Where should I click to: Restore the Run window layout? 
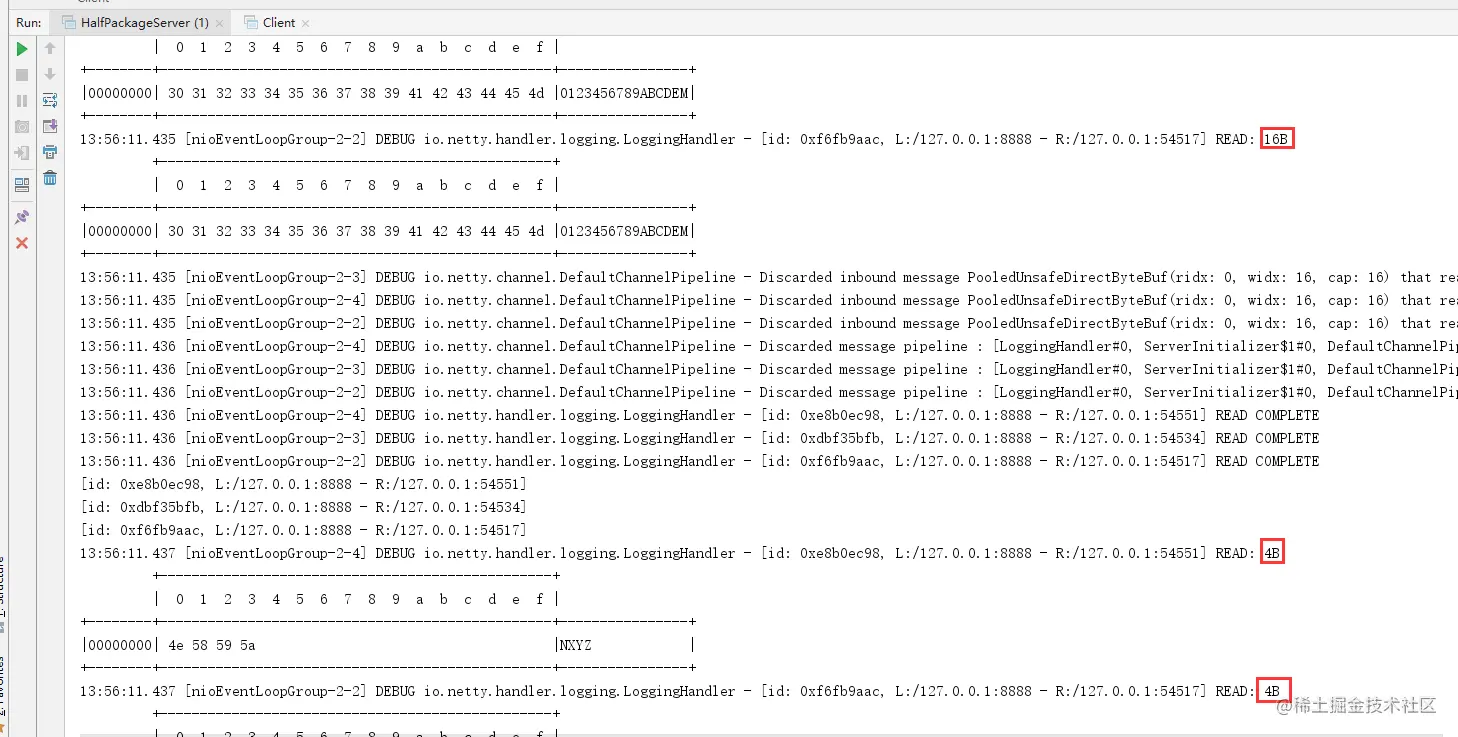22,185
